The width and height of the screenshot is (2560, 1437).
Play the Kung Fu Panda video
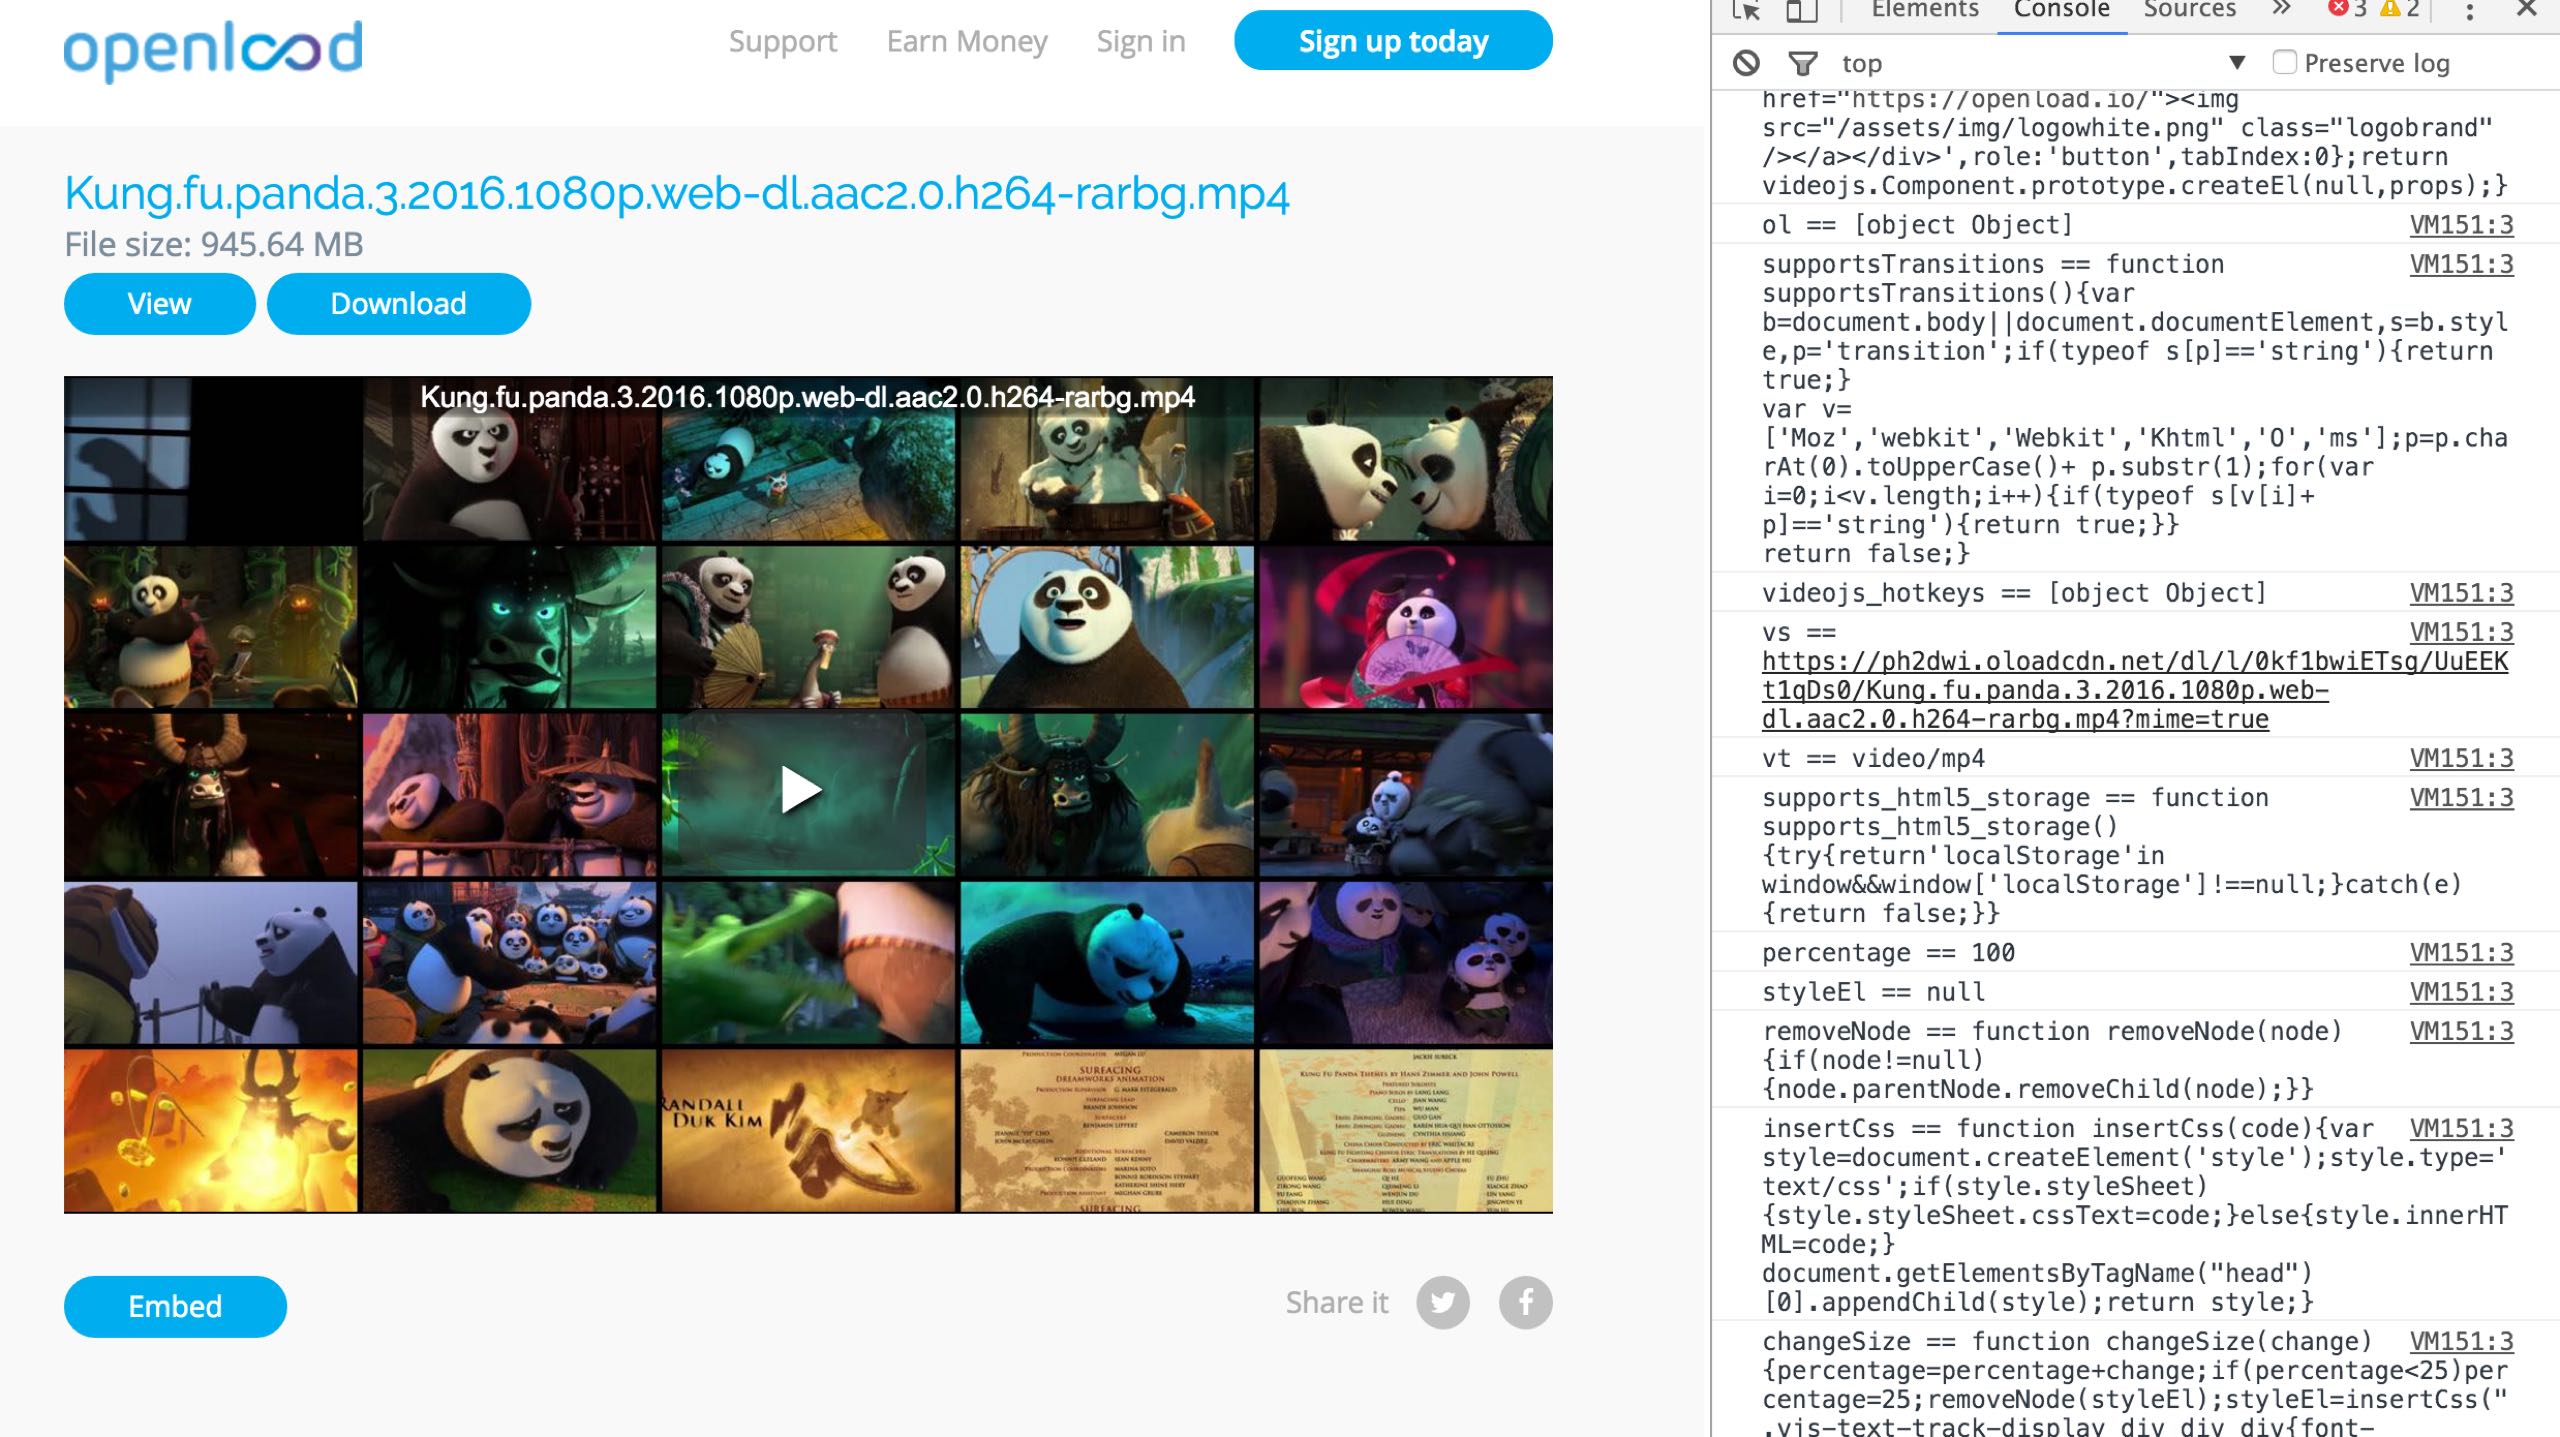click(801, 790)
